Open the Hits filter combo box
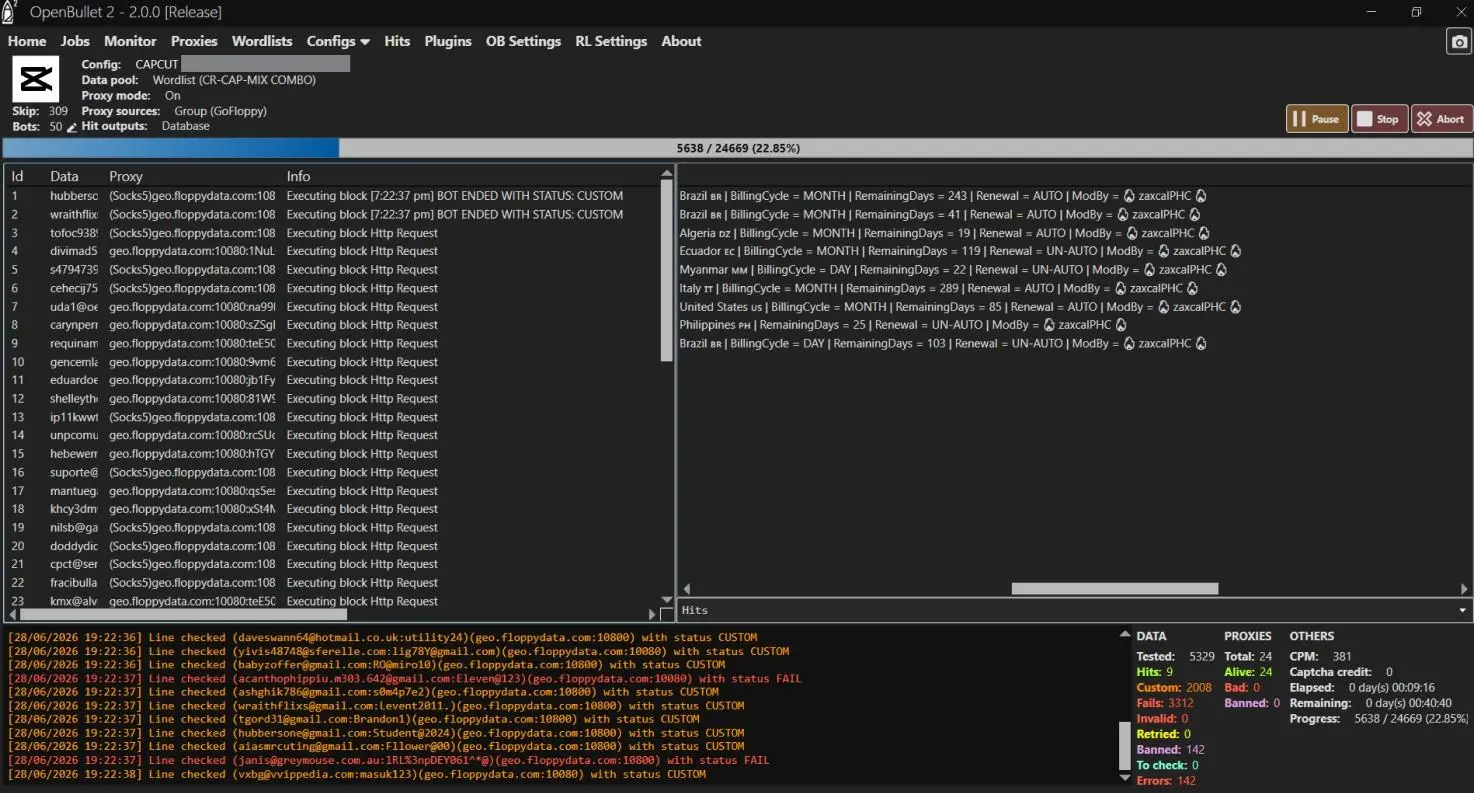 point(1075,610)
